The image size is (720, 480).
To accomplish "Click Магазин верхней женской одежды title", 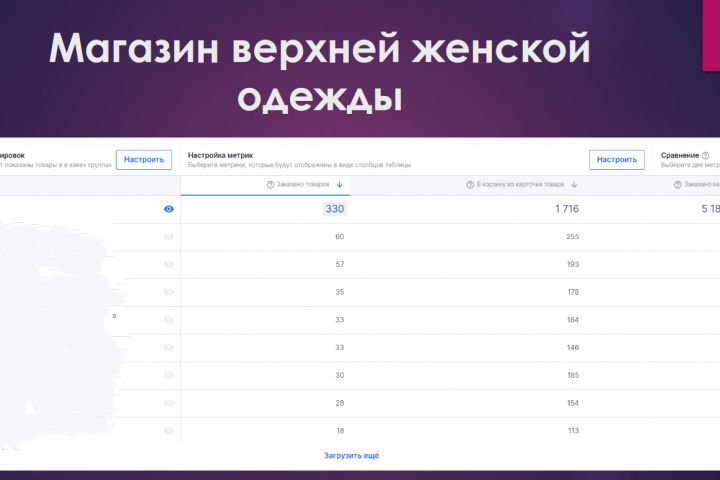I will (320, 72).
